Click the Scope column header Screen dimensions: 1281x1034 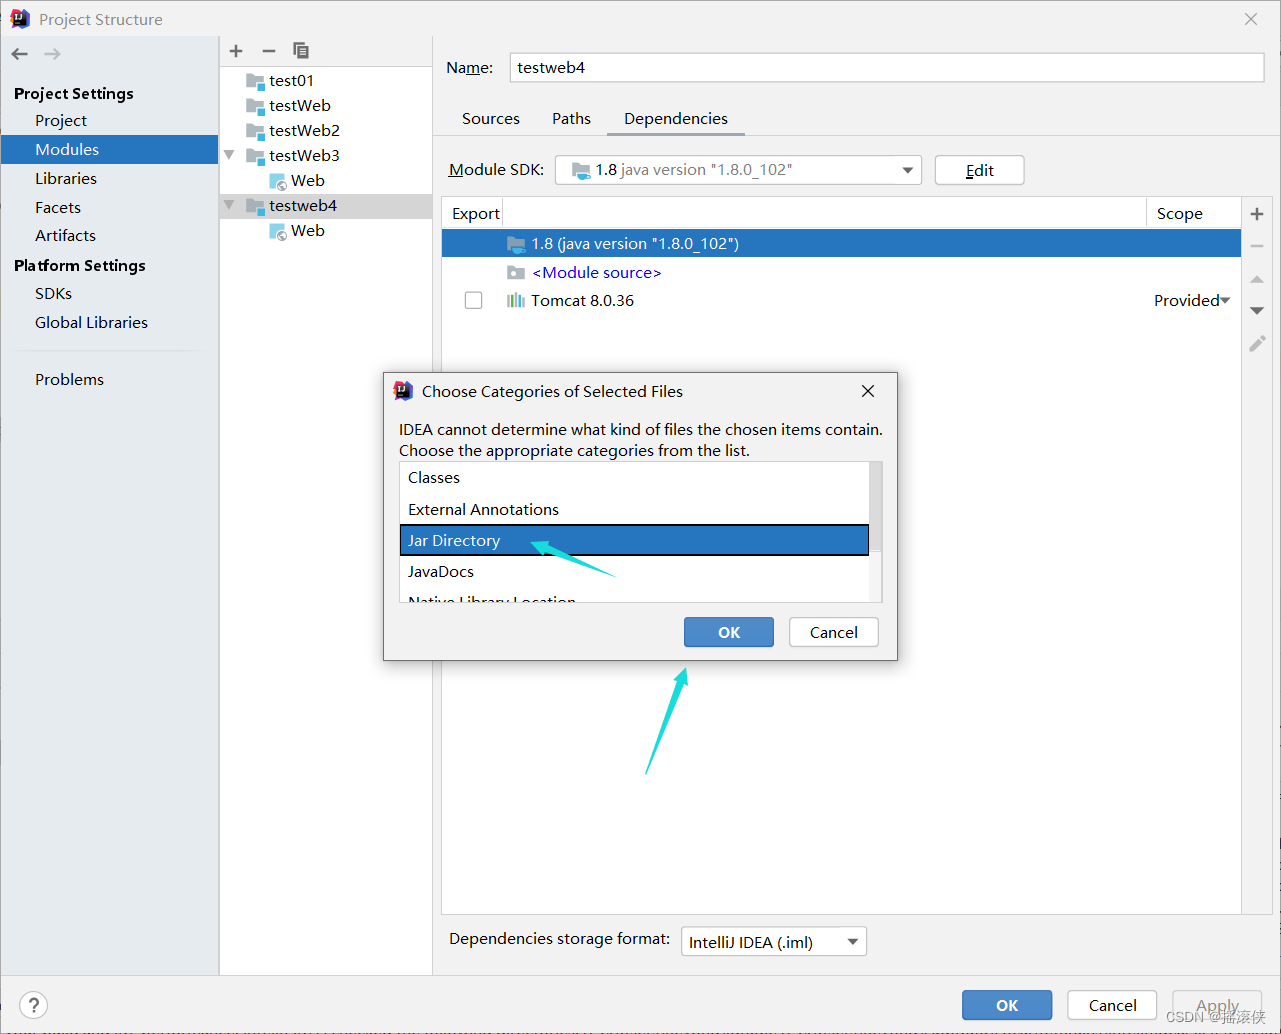tap(1180, 213)
